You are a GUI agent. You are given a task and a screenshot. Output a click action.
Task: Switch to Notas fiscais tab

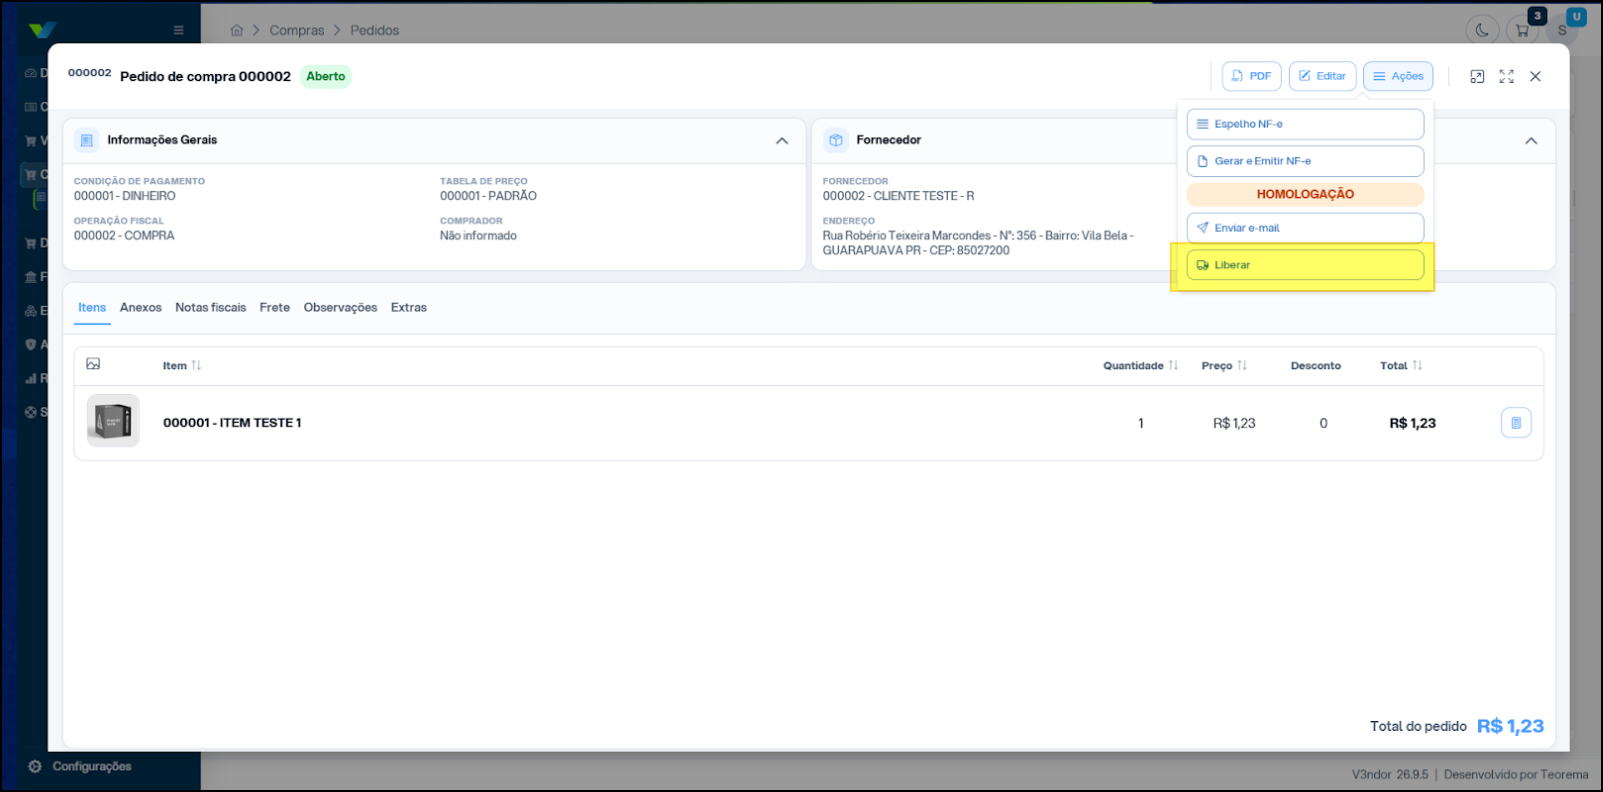(210, 308)
